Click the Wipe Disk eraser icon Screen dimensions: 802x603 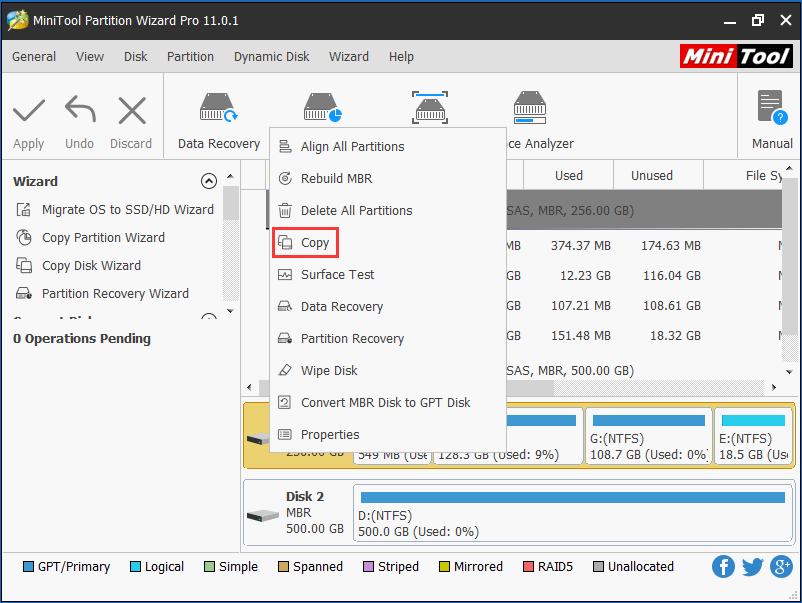[285, 370]
